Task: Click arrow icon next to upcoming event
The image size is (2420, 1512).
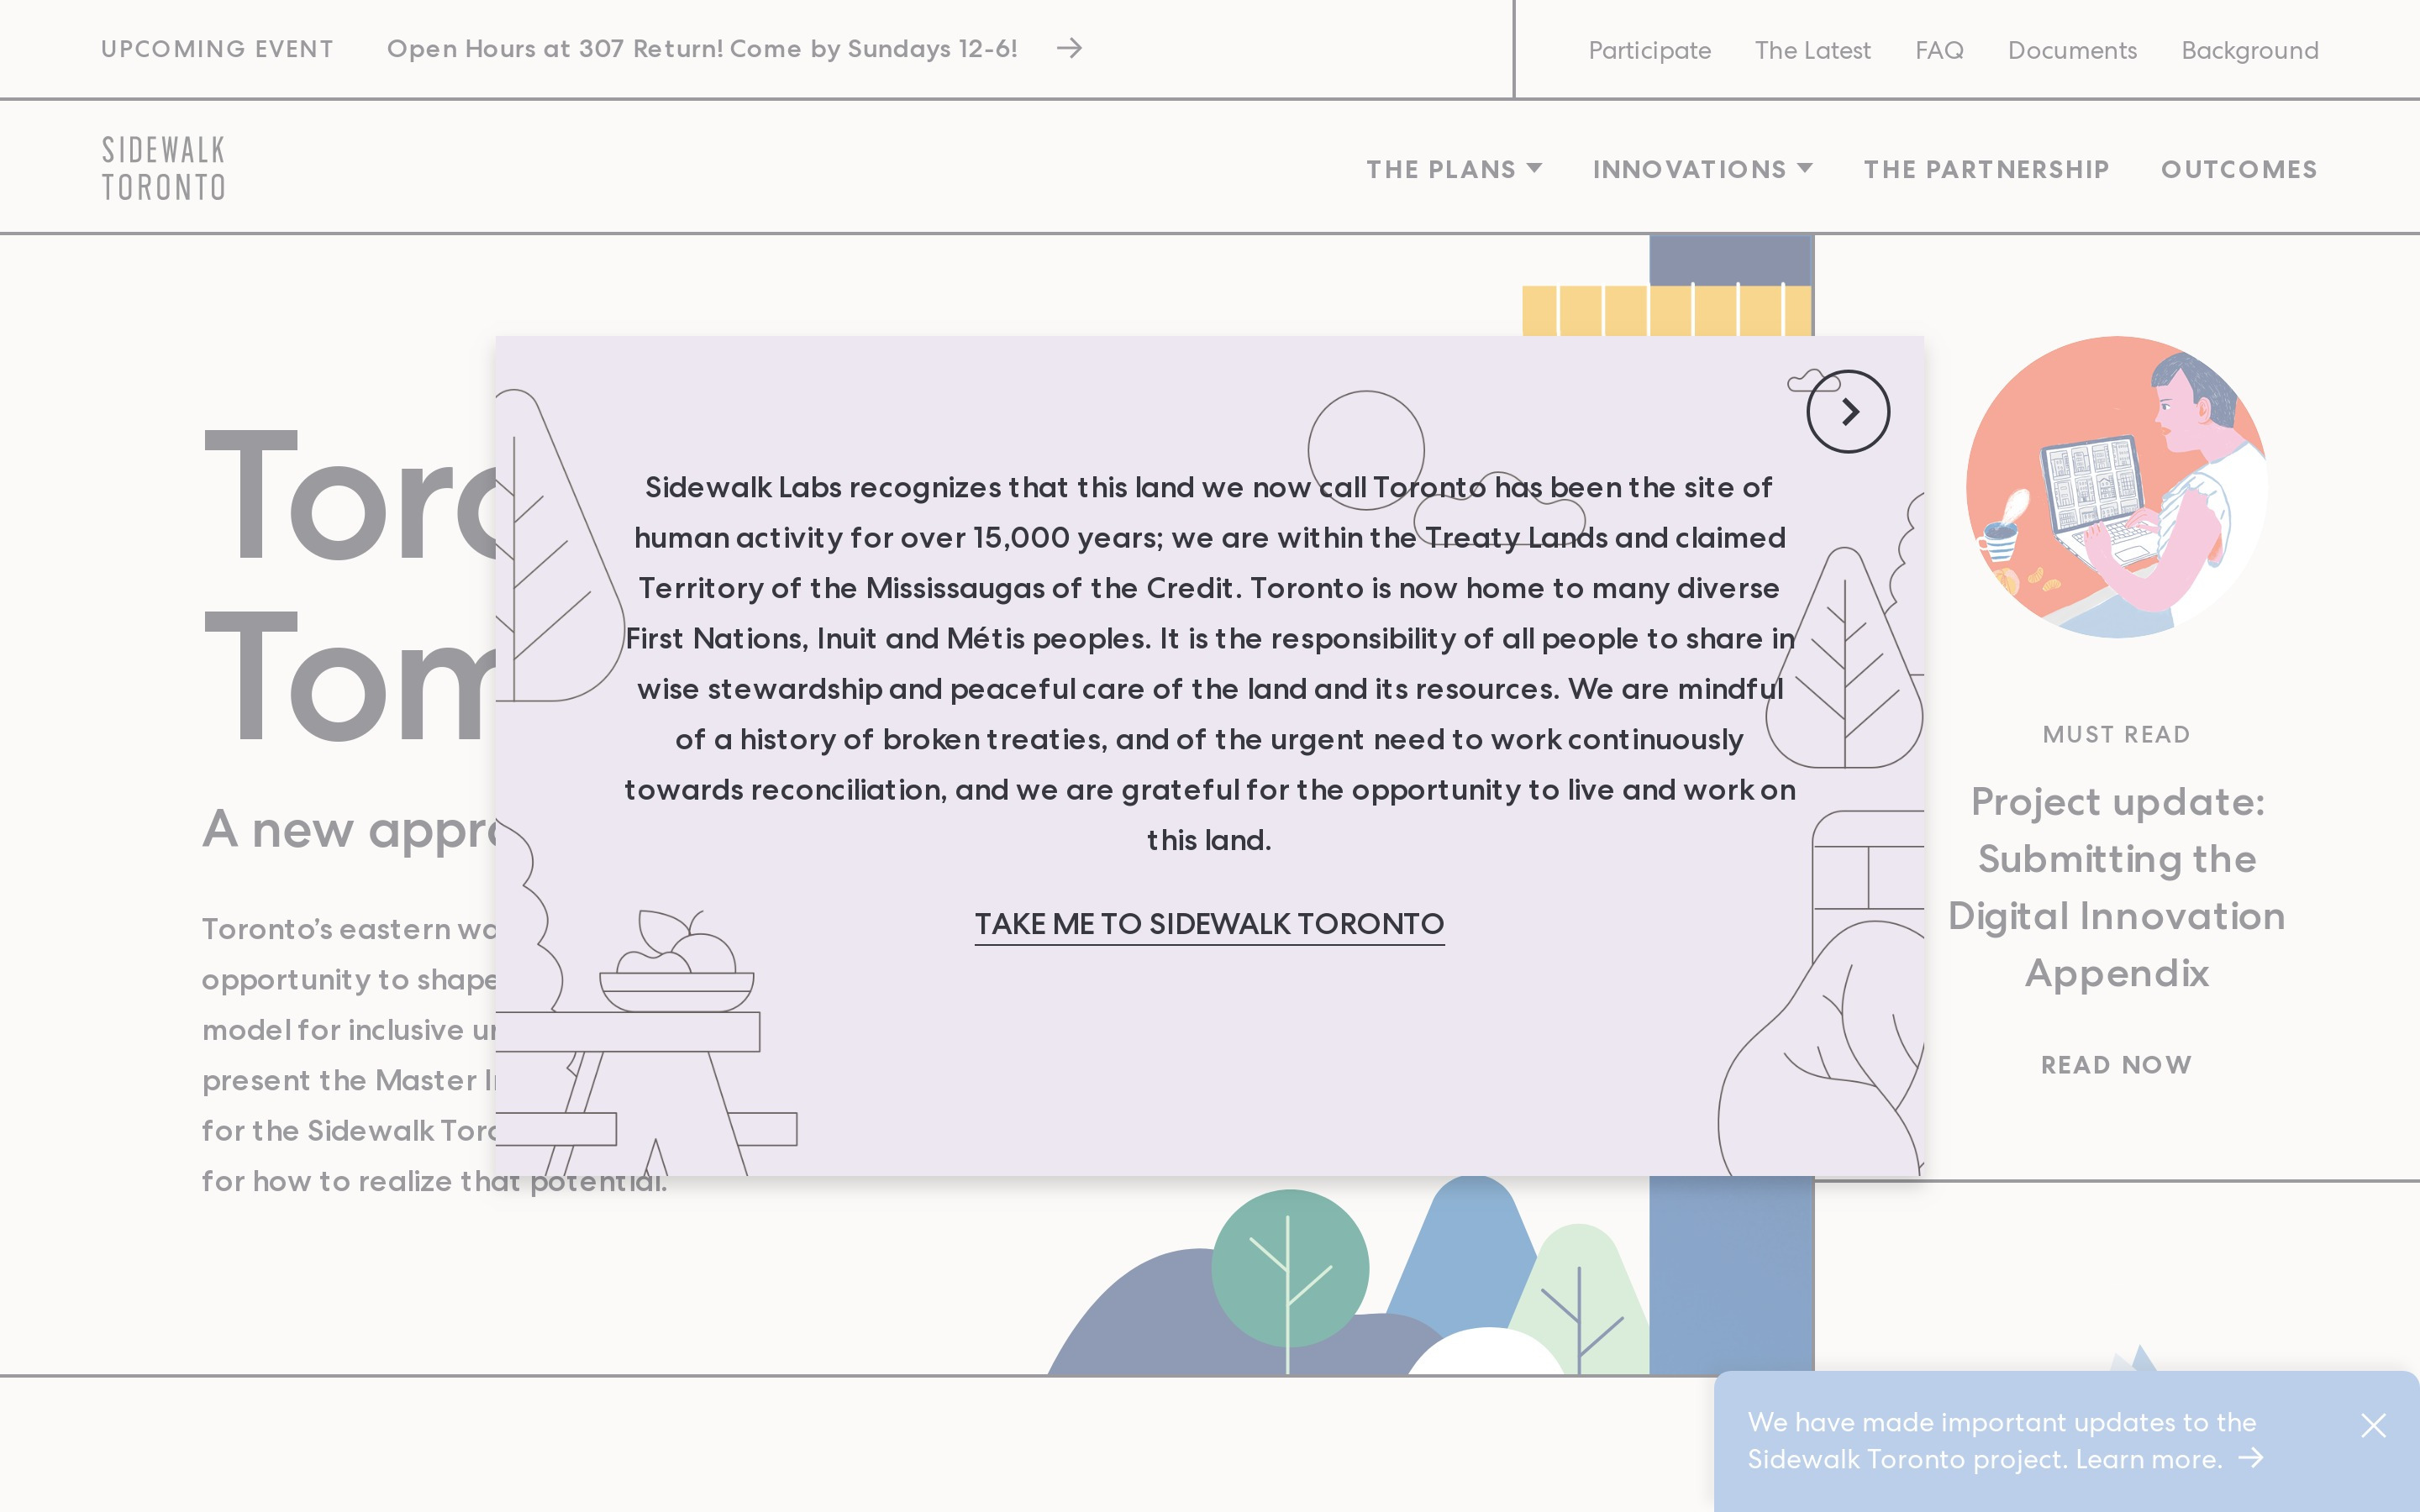Action: tap(1069, 48)
